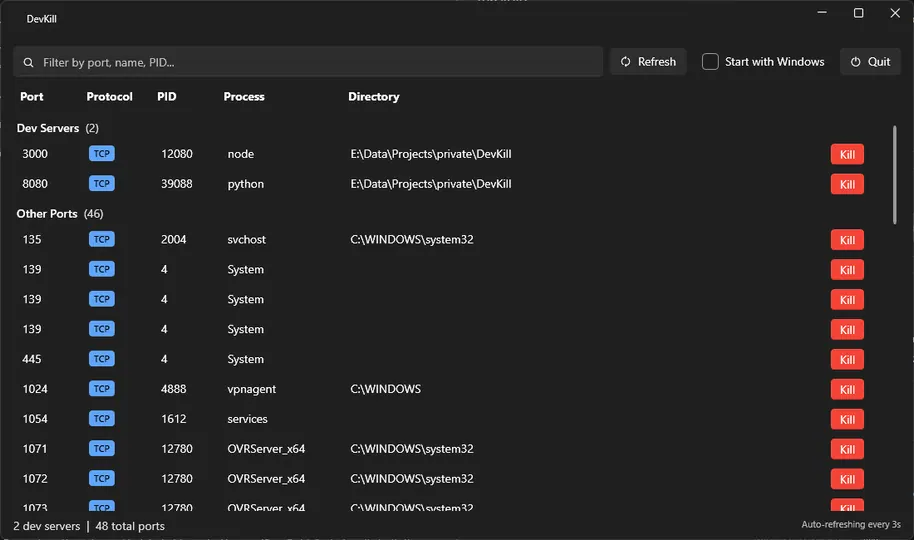Kill the python process on port 8080
The width and height of the screenshot is (914, 540).
[x=847, y=185]
